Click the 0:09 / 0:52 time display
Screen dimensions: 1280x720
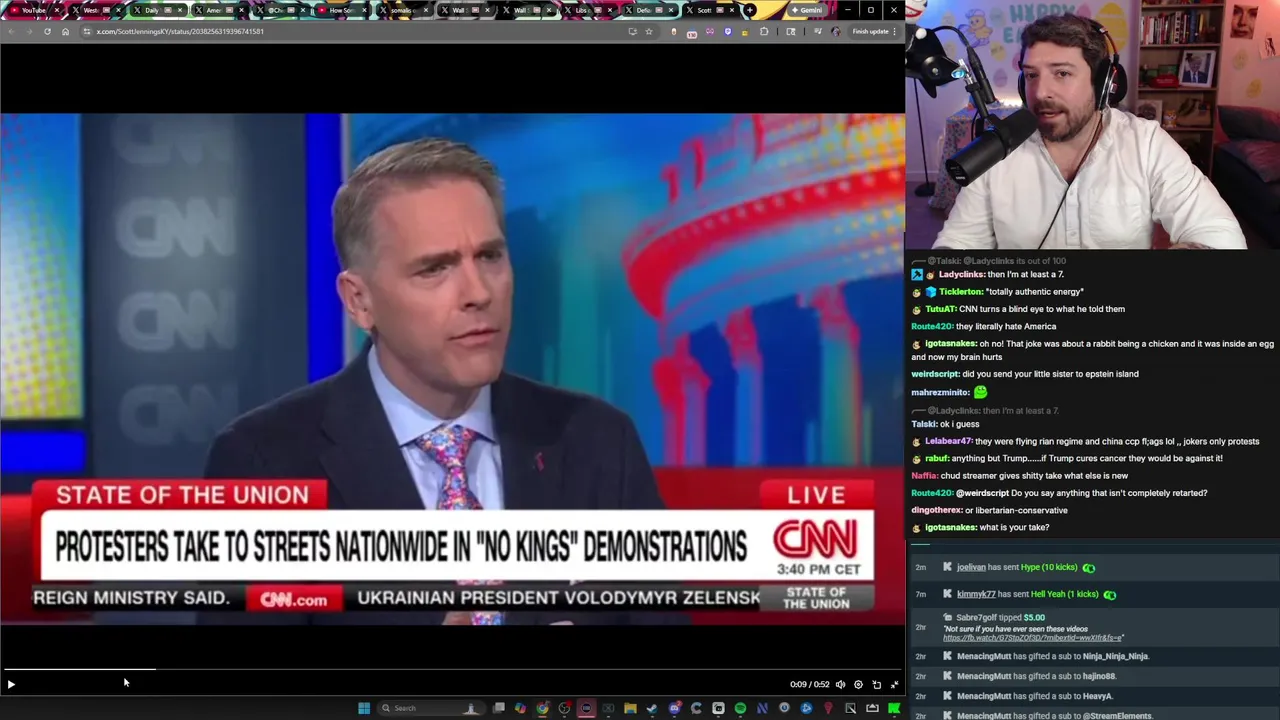coord(809,684)
